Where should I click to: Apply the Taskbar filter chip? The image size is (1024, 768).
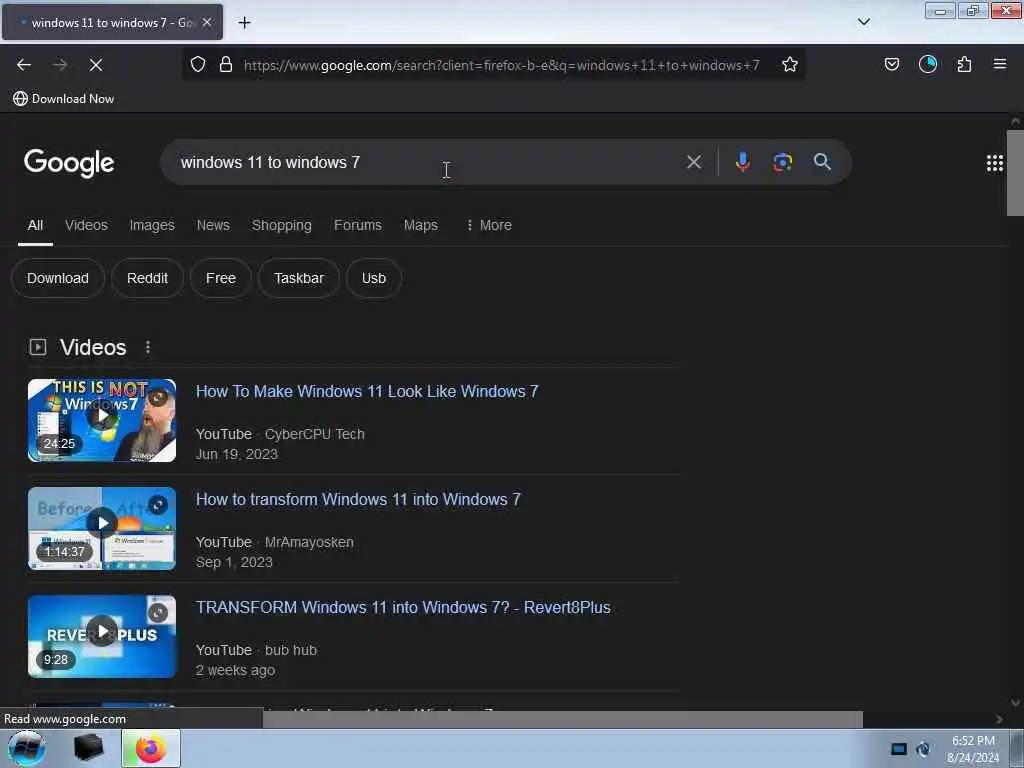(x=299, y=278)
